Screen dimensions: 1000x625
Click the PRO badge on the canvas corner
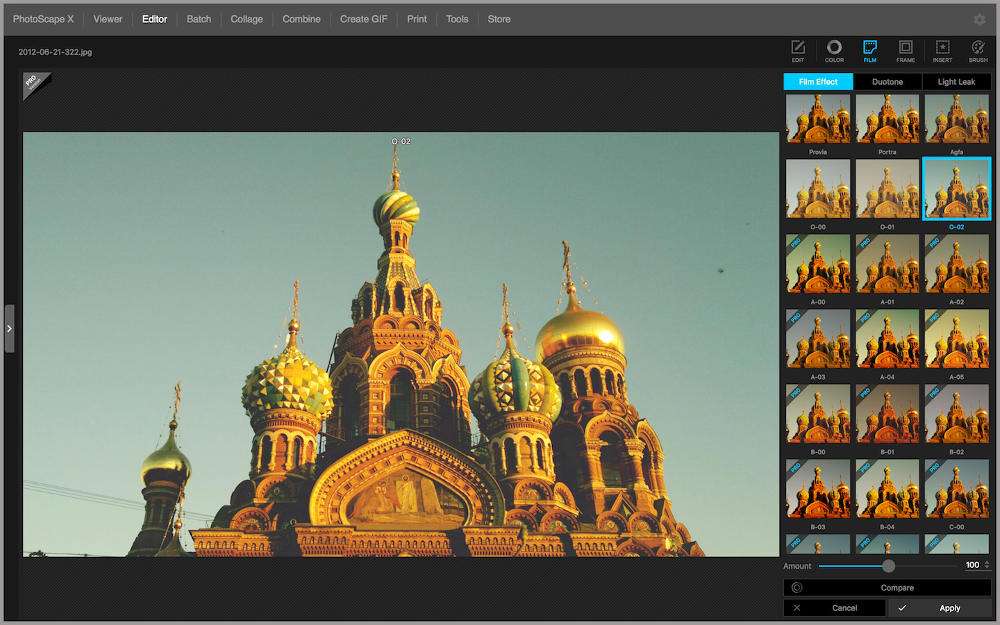pos(33,83)
